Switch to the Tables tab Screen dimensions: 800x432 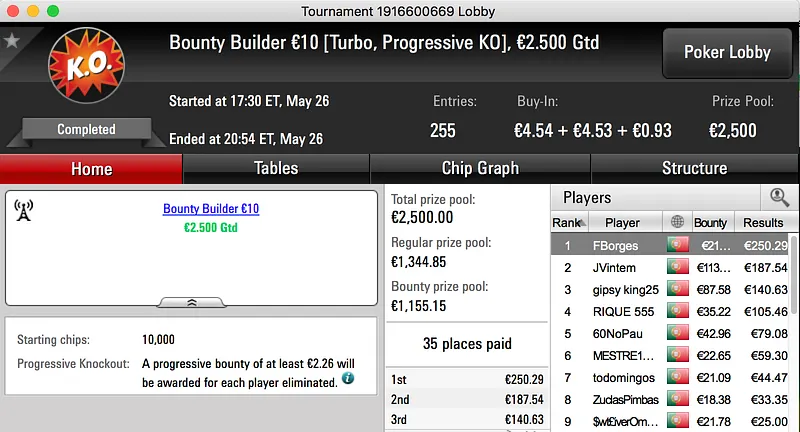pos(276,168)
